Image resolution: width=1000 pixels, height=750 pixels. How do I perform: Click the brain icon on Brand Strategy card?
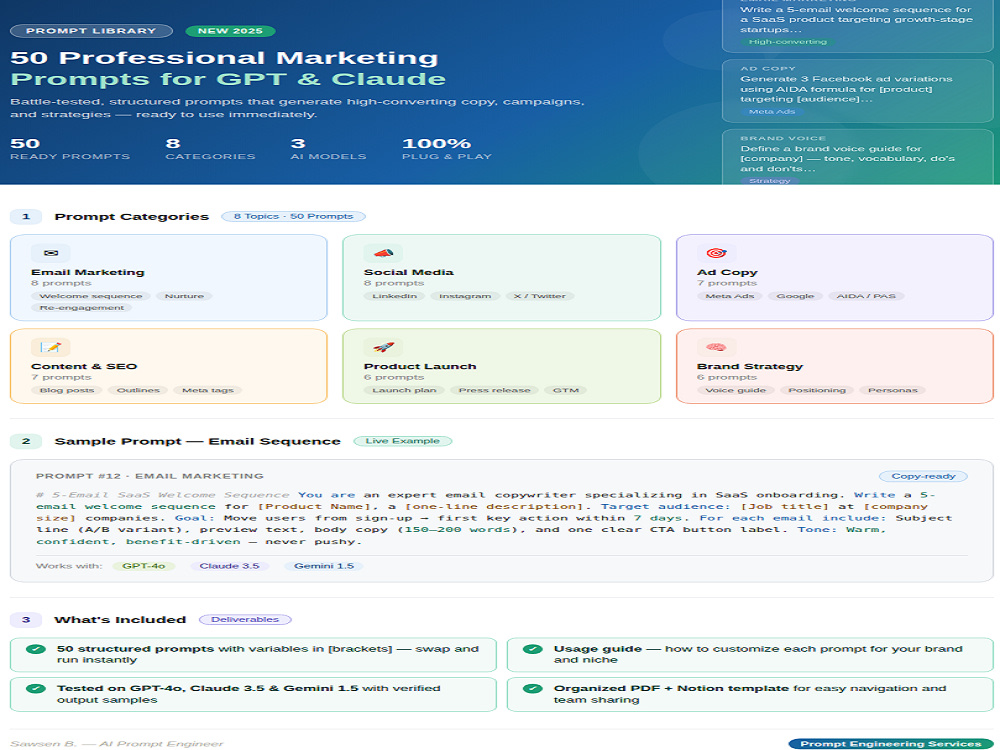click(716, 348)
